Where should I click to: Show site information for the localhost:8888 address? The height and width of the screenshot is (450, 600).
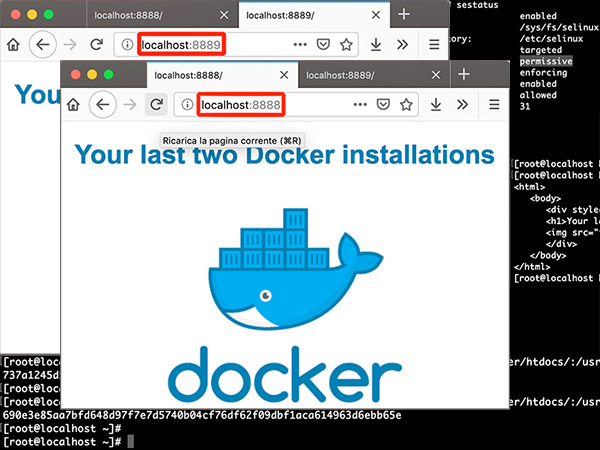pos(187,105)
